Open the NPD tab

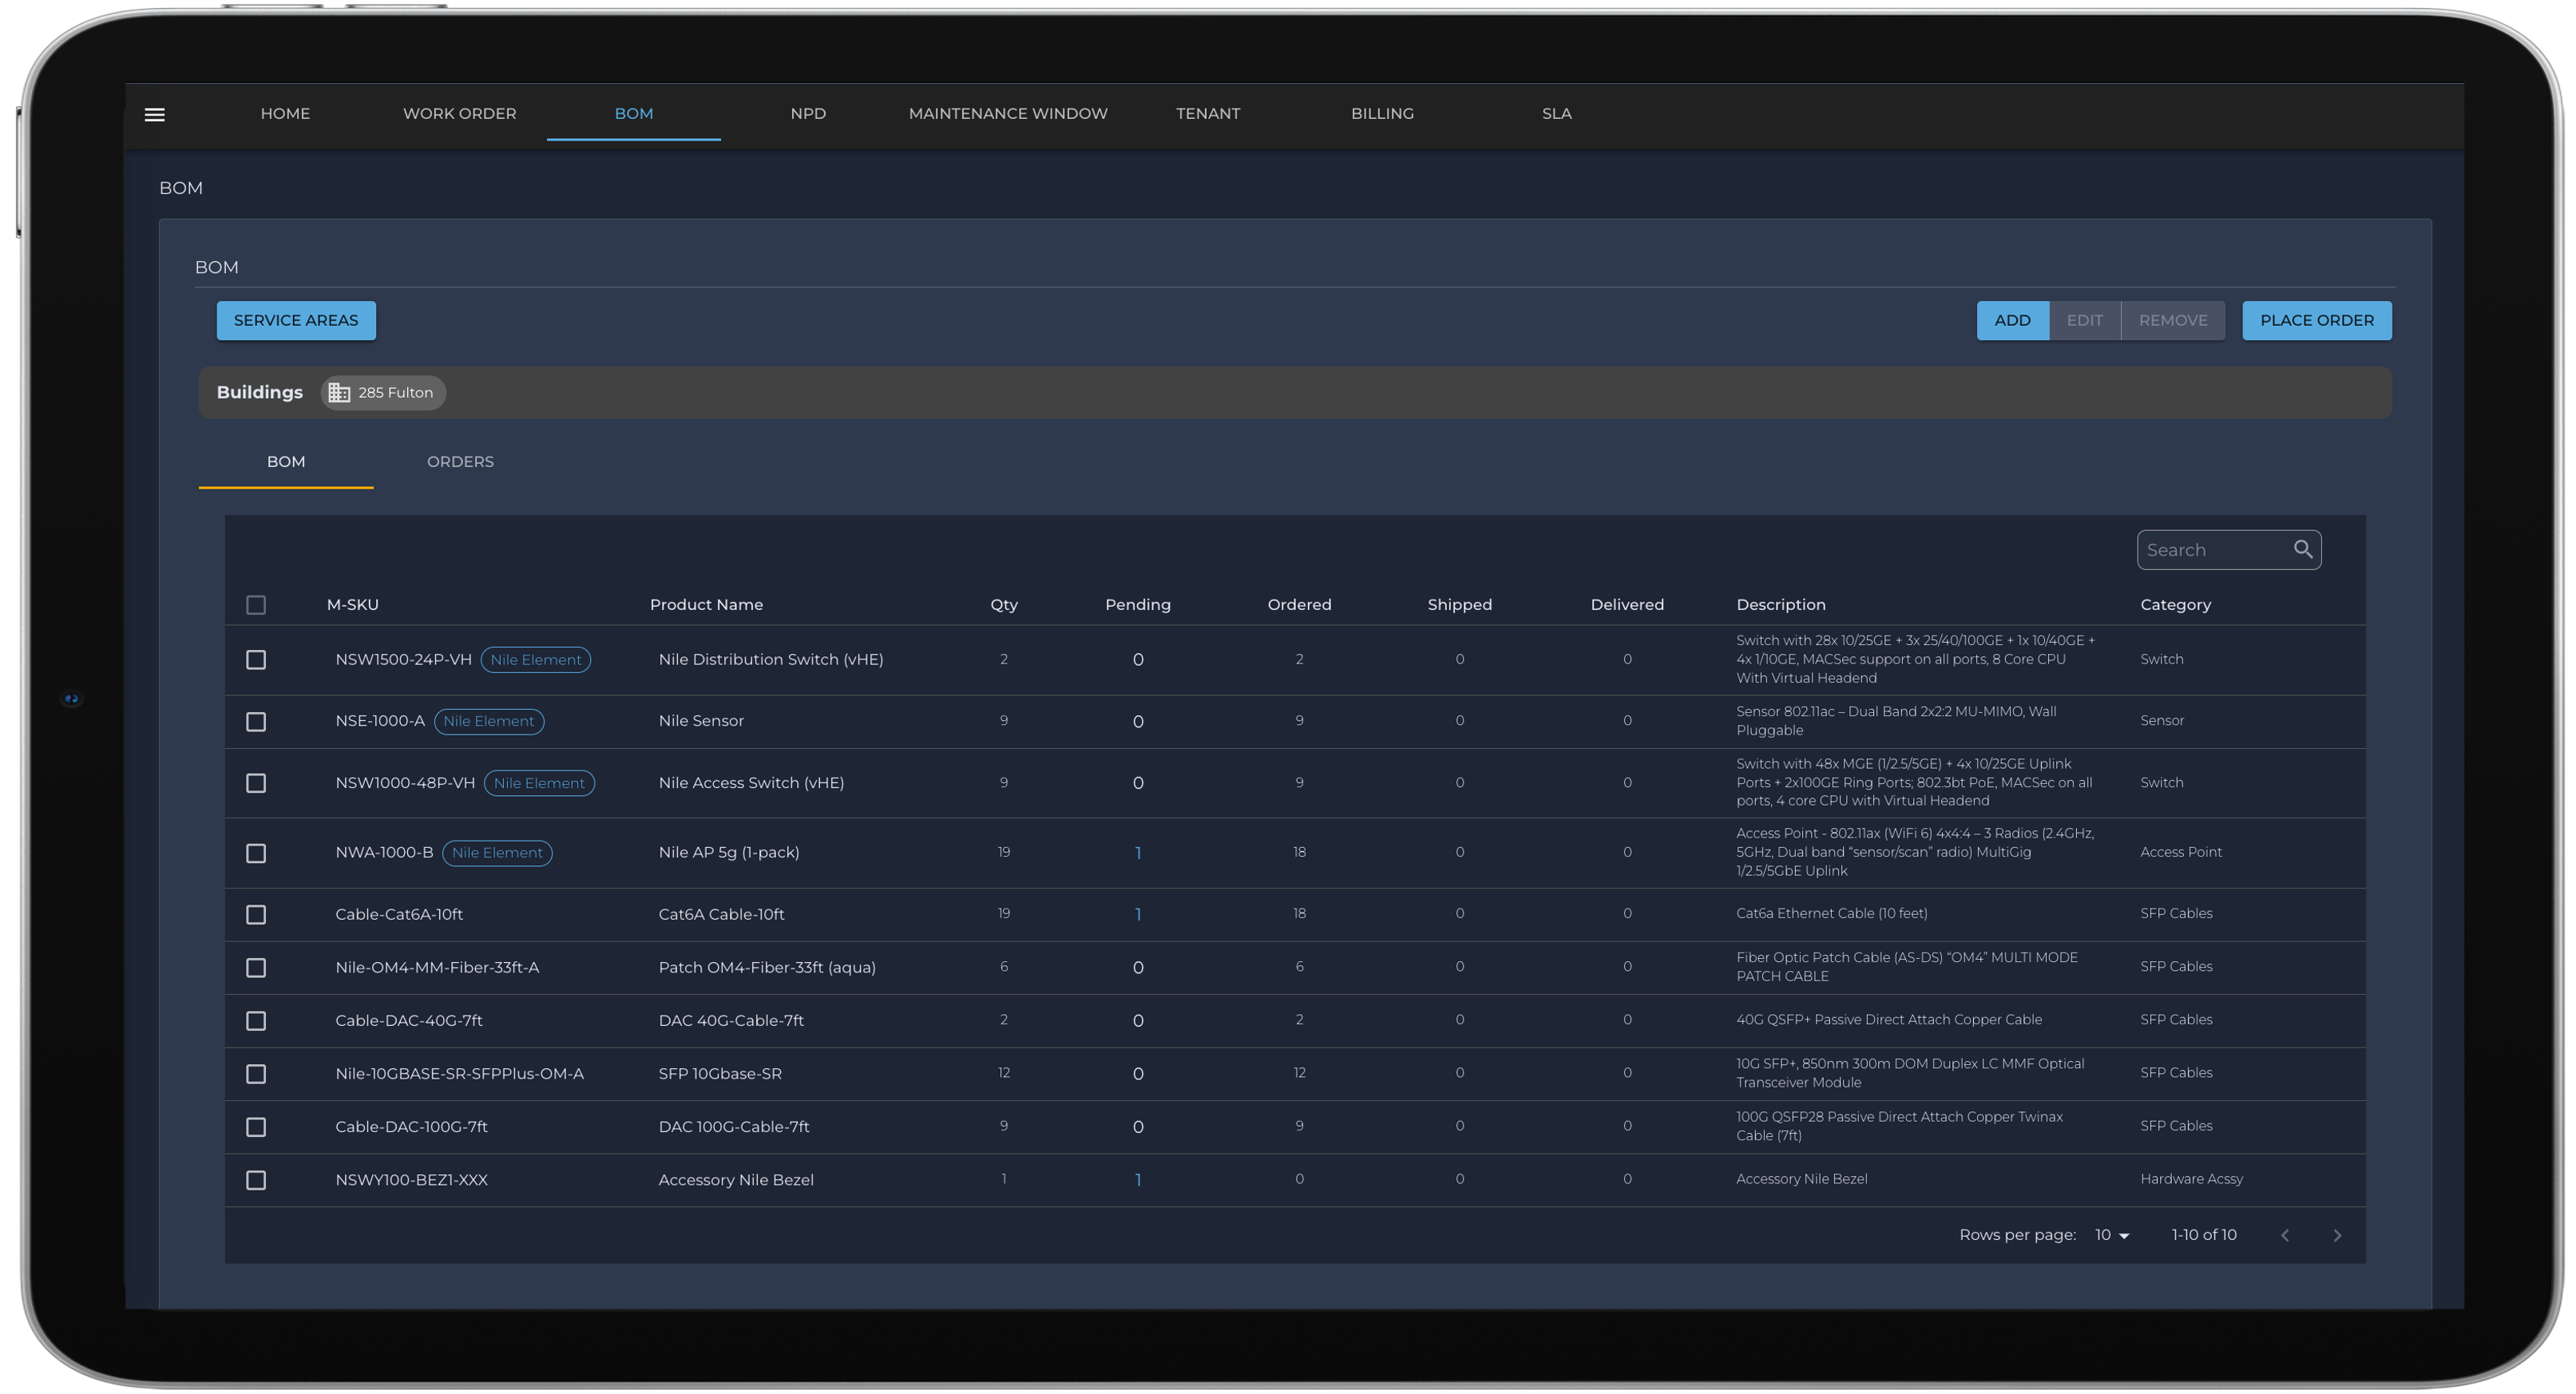[x=808, y=113]
